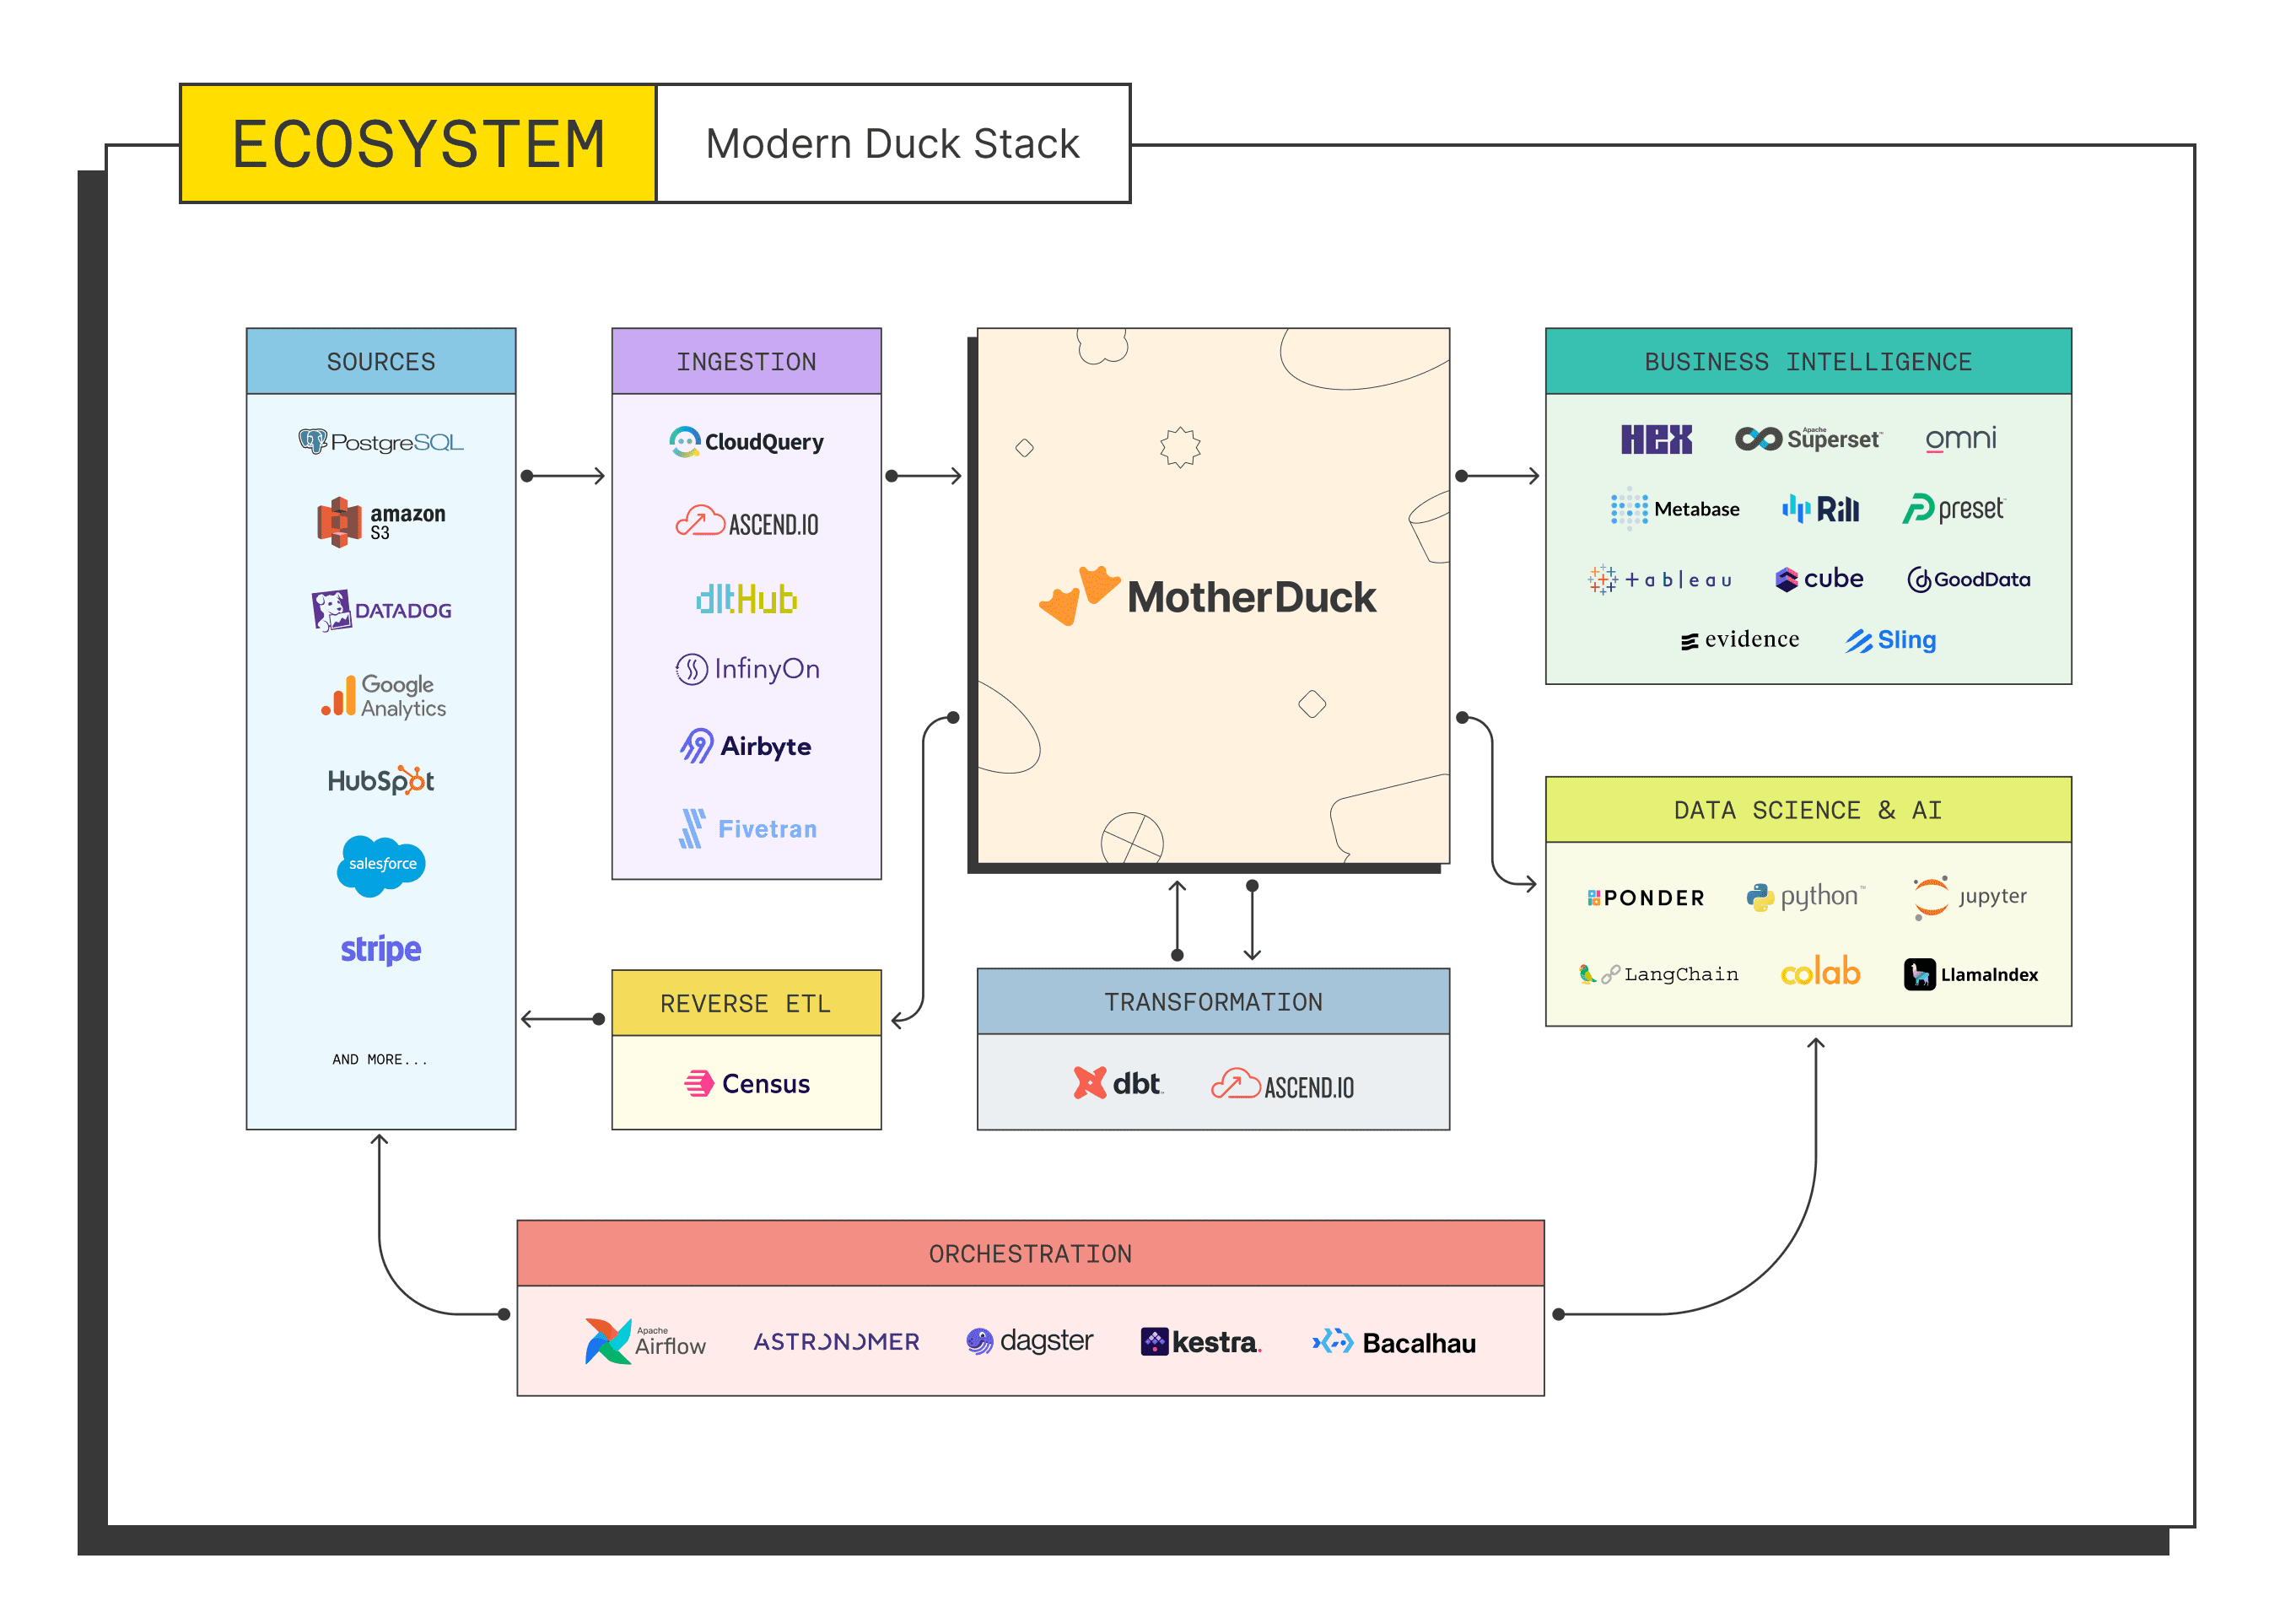Click the REVERSE ETL header

pyautogui.click(x=746, y=1003)
